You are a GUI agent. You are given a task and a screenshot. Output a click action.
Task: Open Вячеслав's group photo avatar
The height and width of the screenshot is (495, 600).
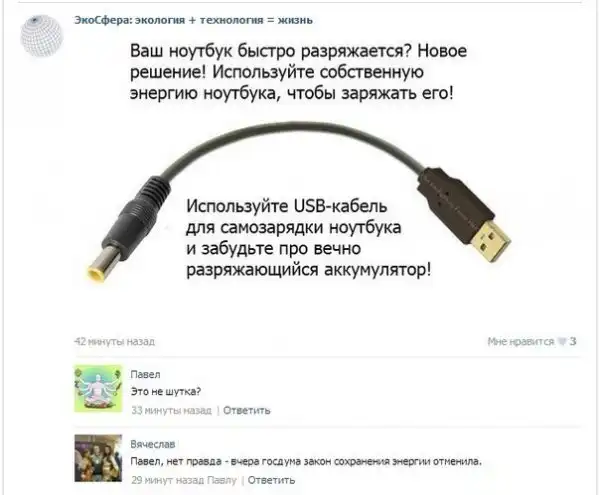pyautogui.click(x=98, y=458)
